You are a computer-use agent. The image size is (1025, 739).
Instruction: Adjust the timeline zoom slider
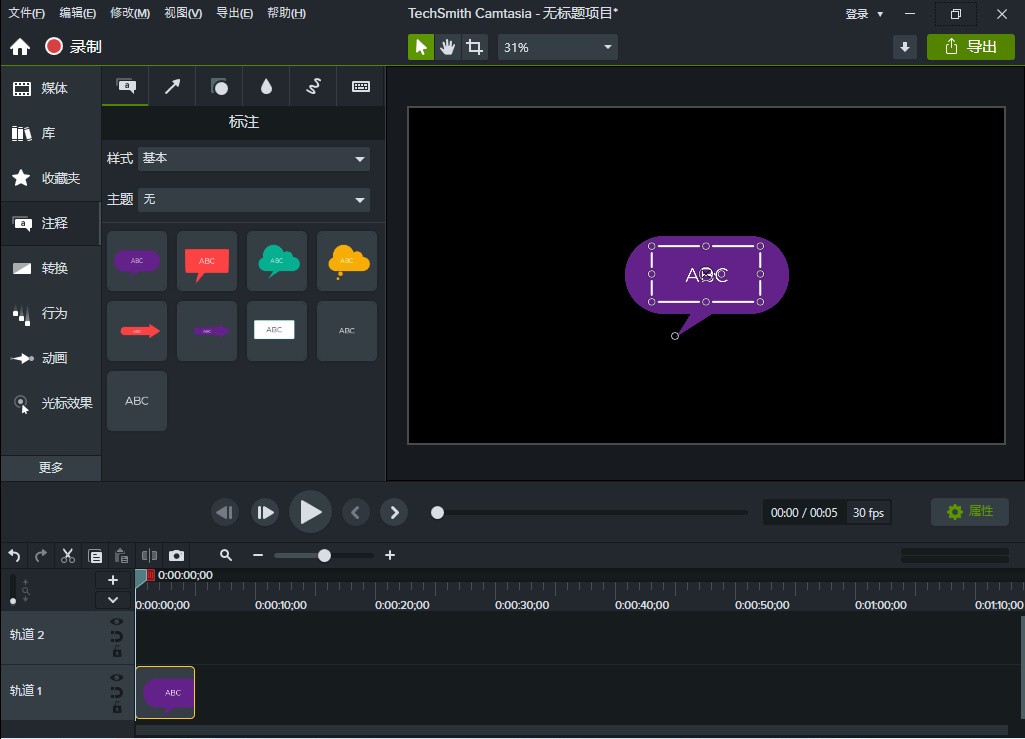[324, 555]
